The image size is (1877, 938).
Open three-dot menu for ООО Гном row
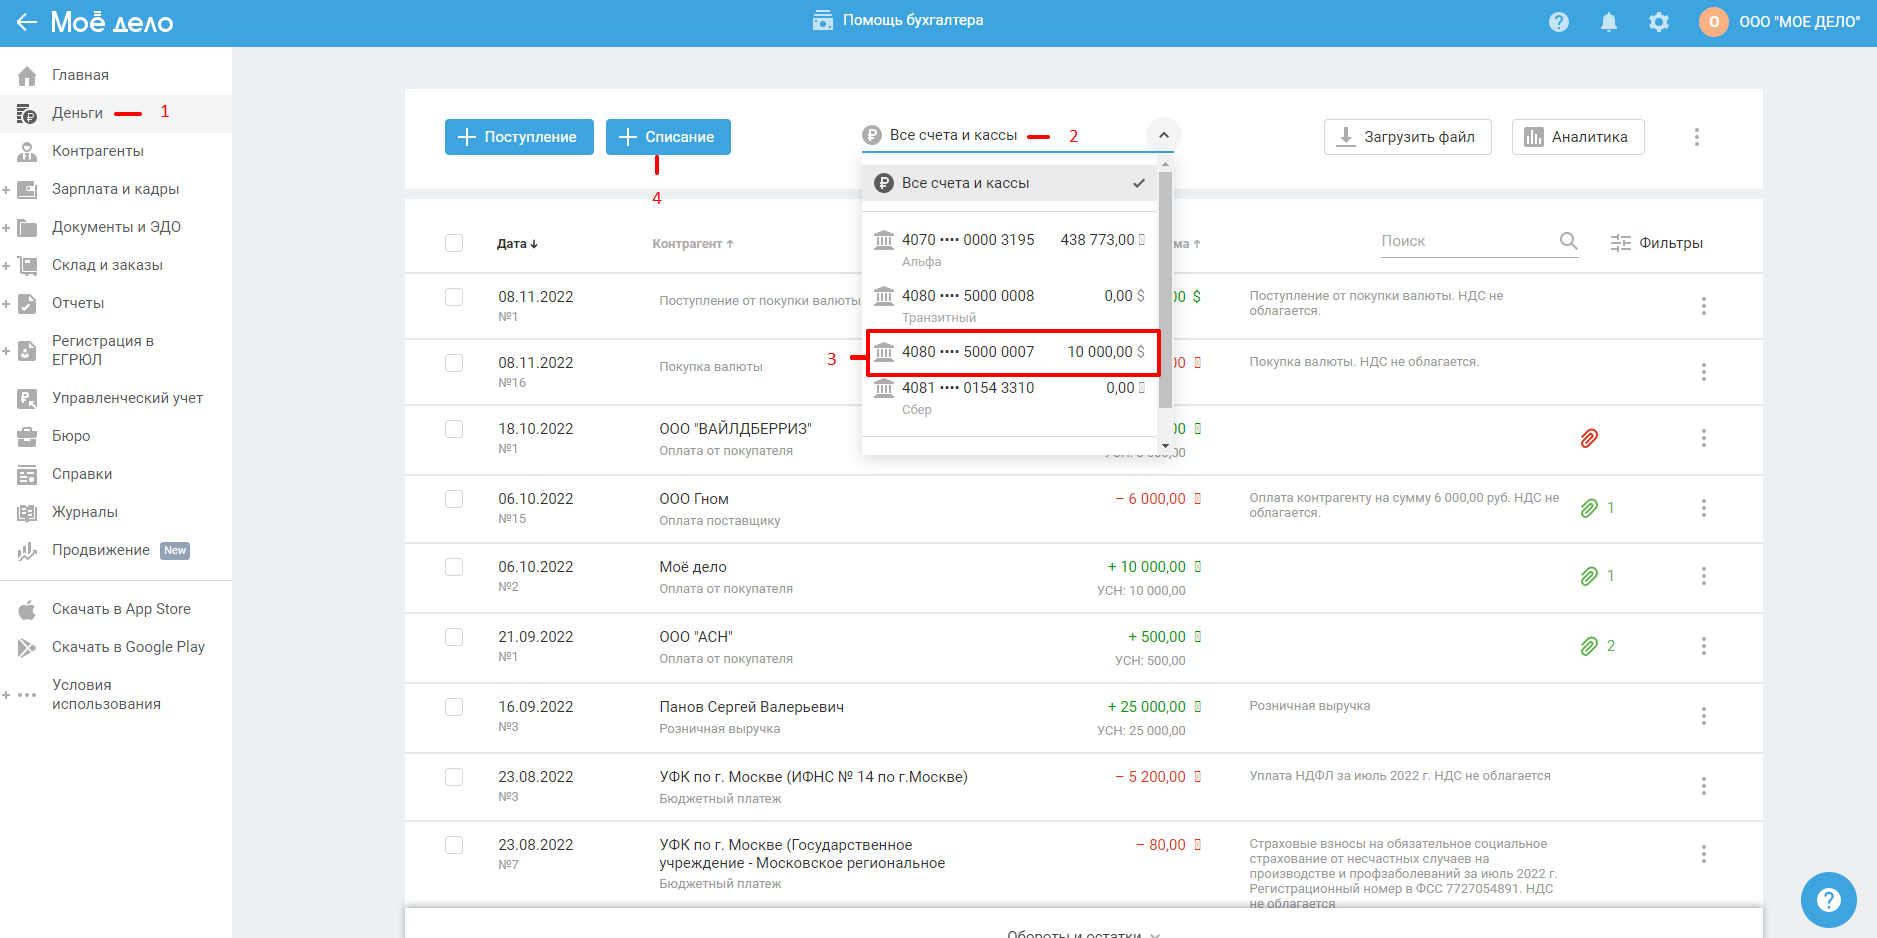[x=1703, y=508]
